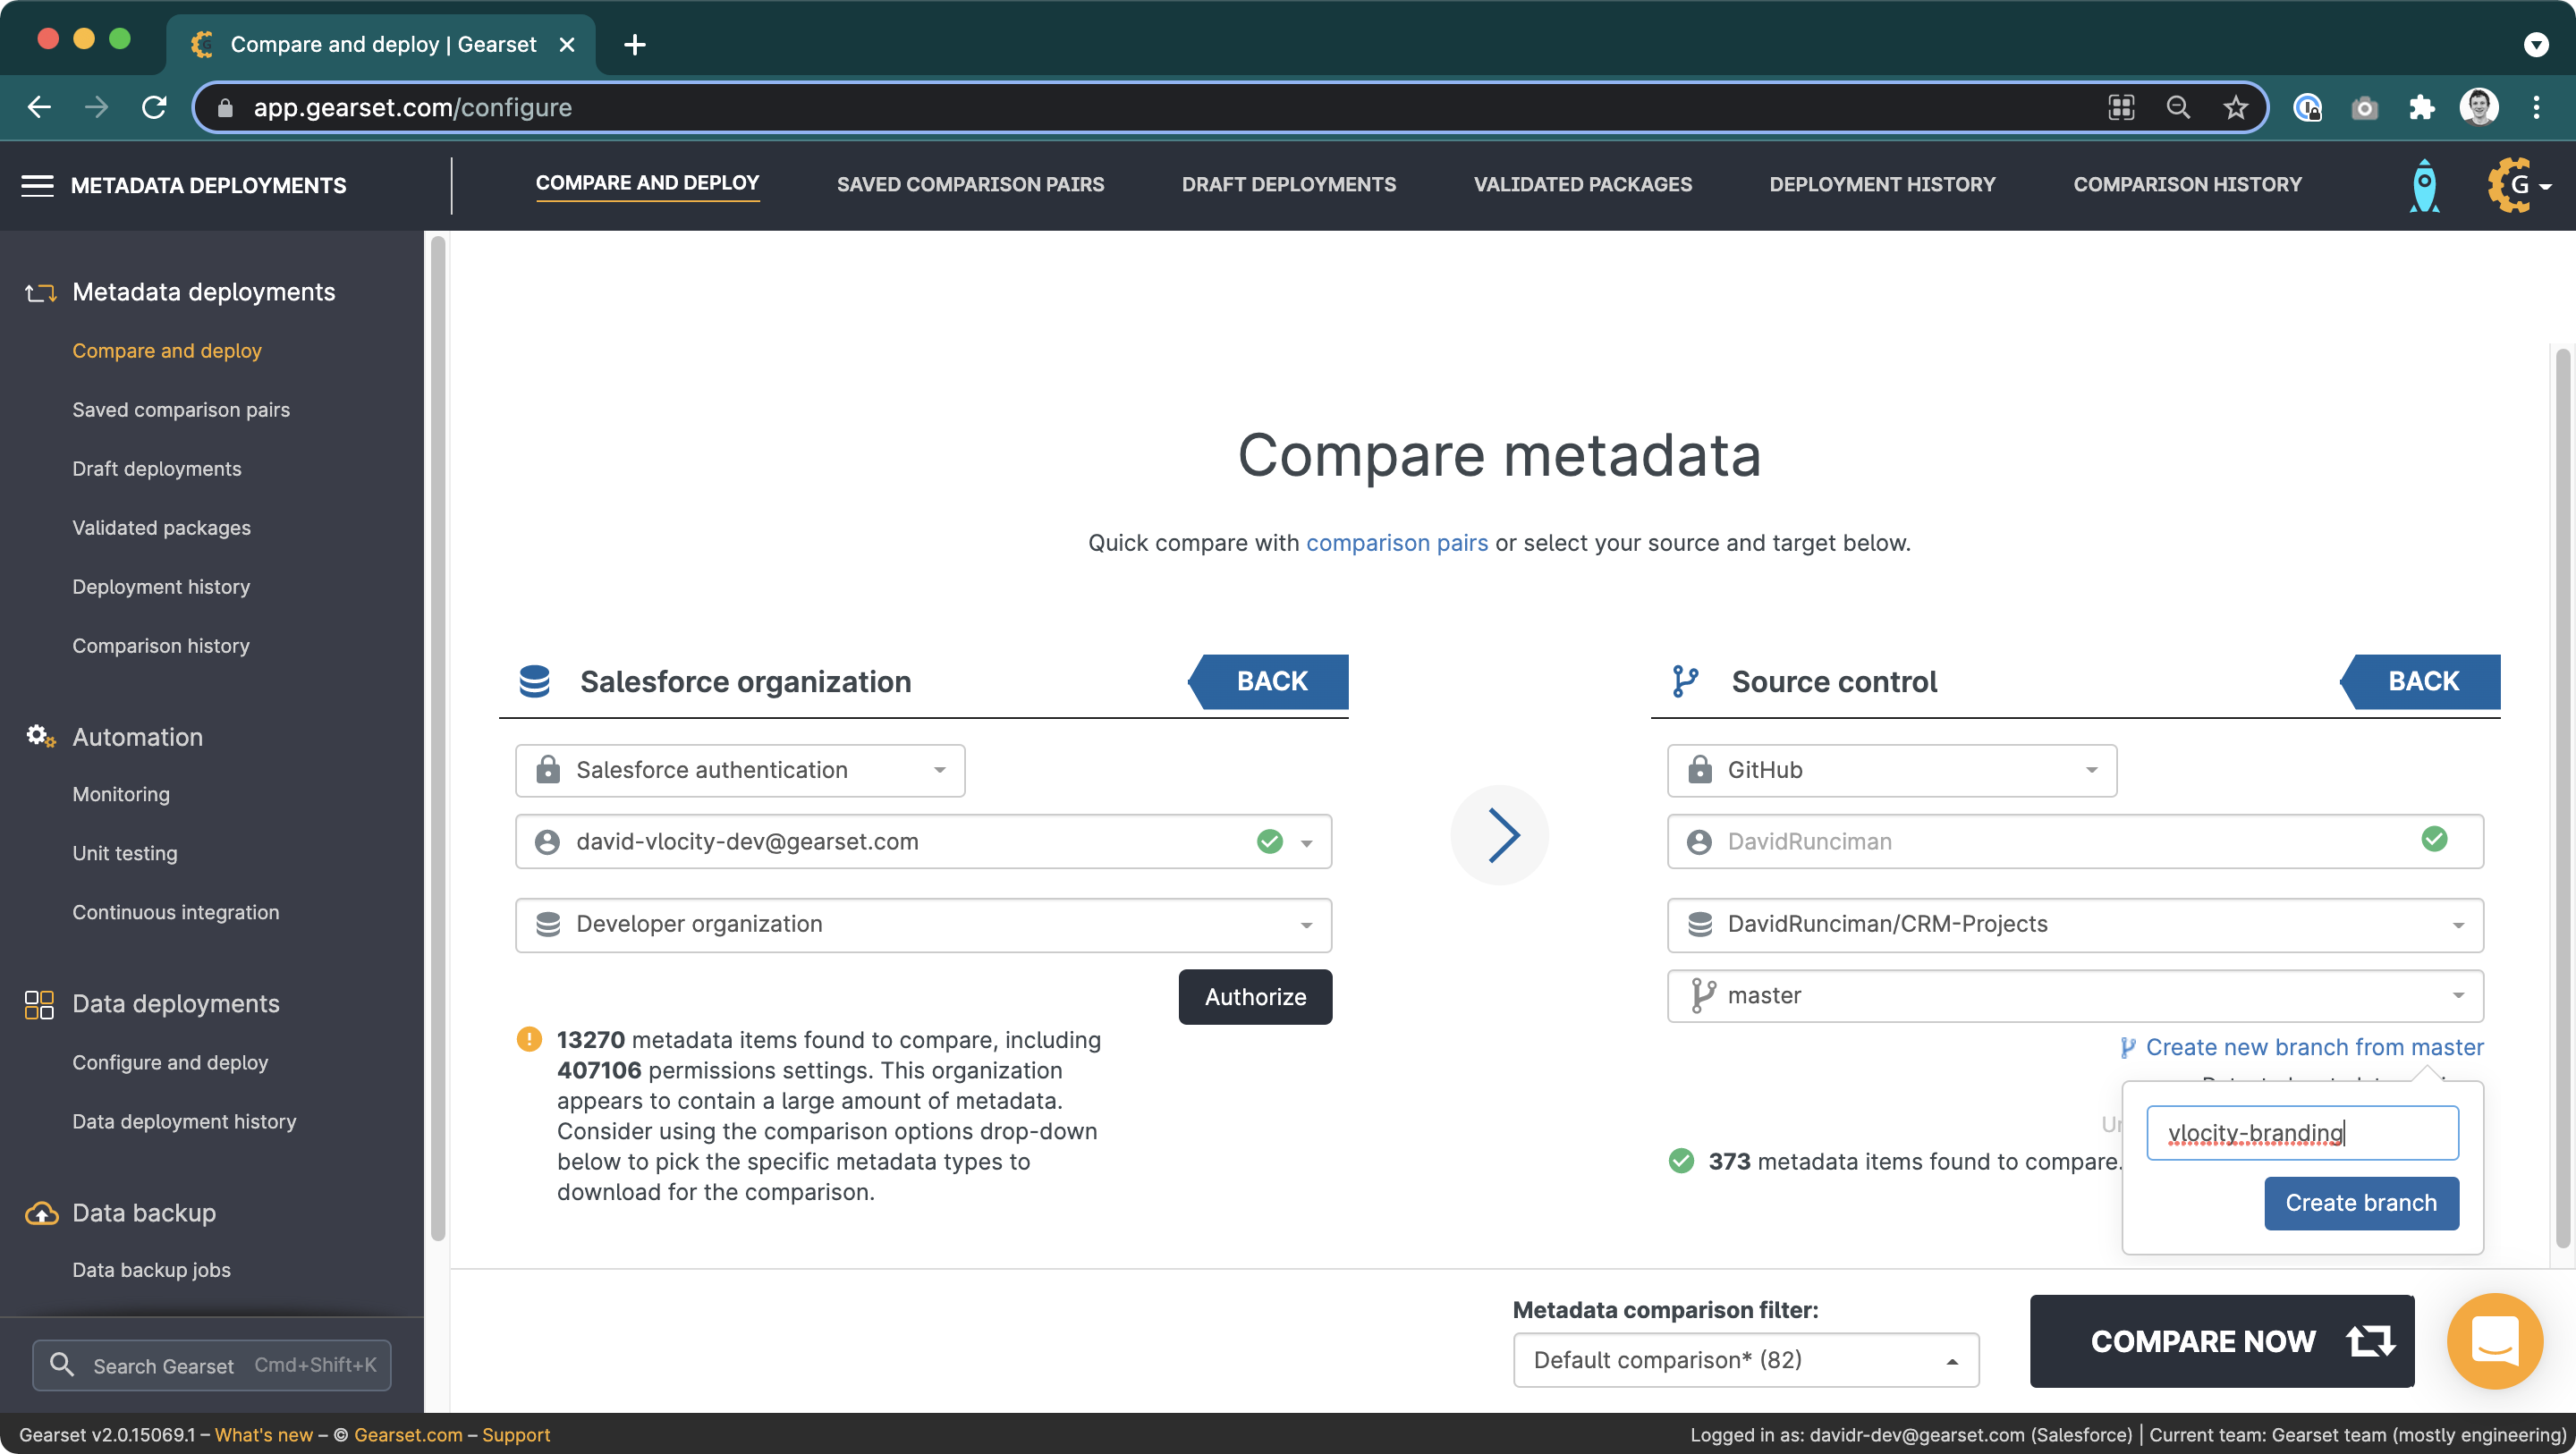The height and width of the screenshot is (1454, 2576).
Task: Expand the Developer organization dropdown
Action: pos(923,925)
